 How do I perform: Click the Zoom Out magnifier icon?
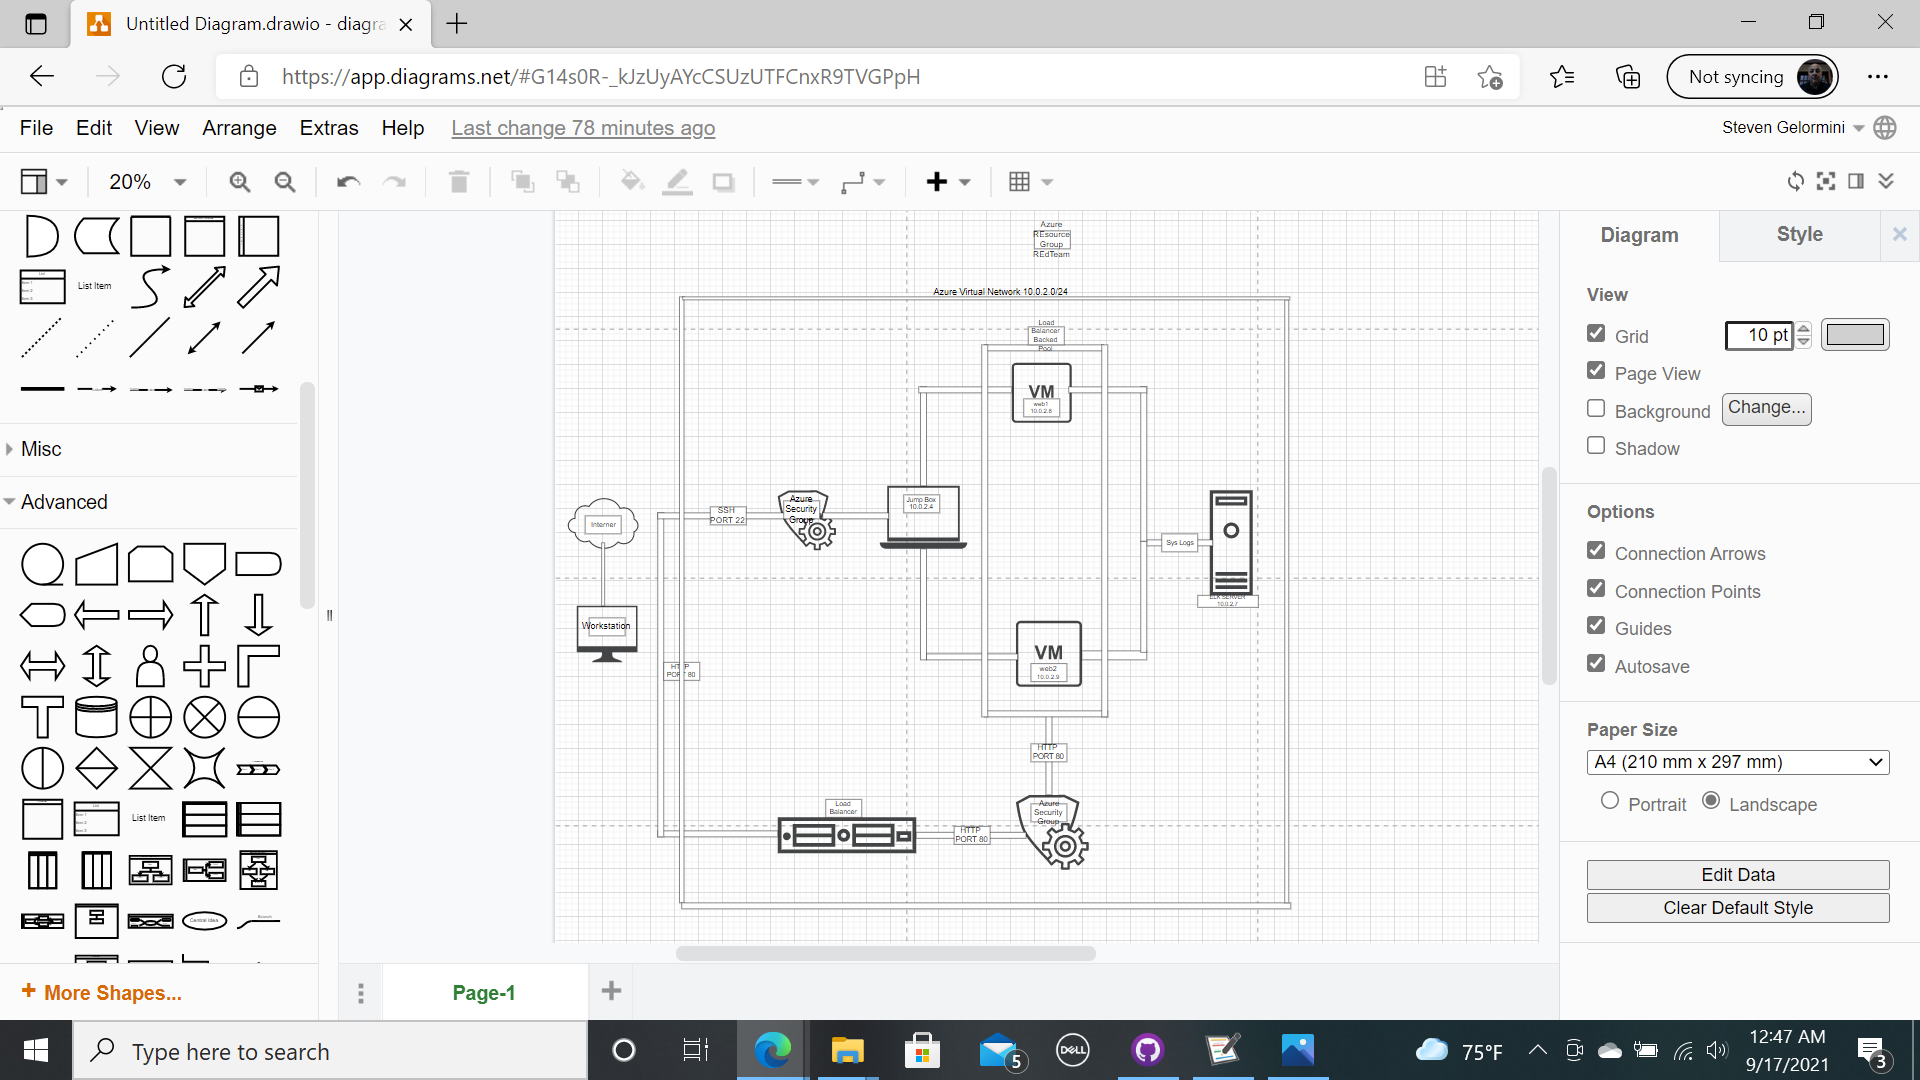[285, 182]
